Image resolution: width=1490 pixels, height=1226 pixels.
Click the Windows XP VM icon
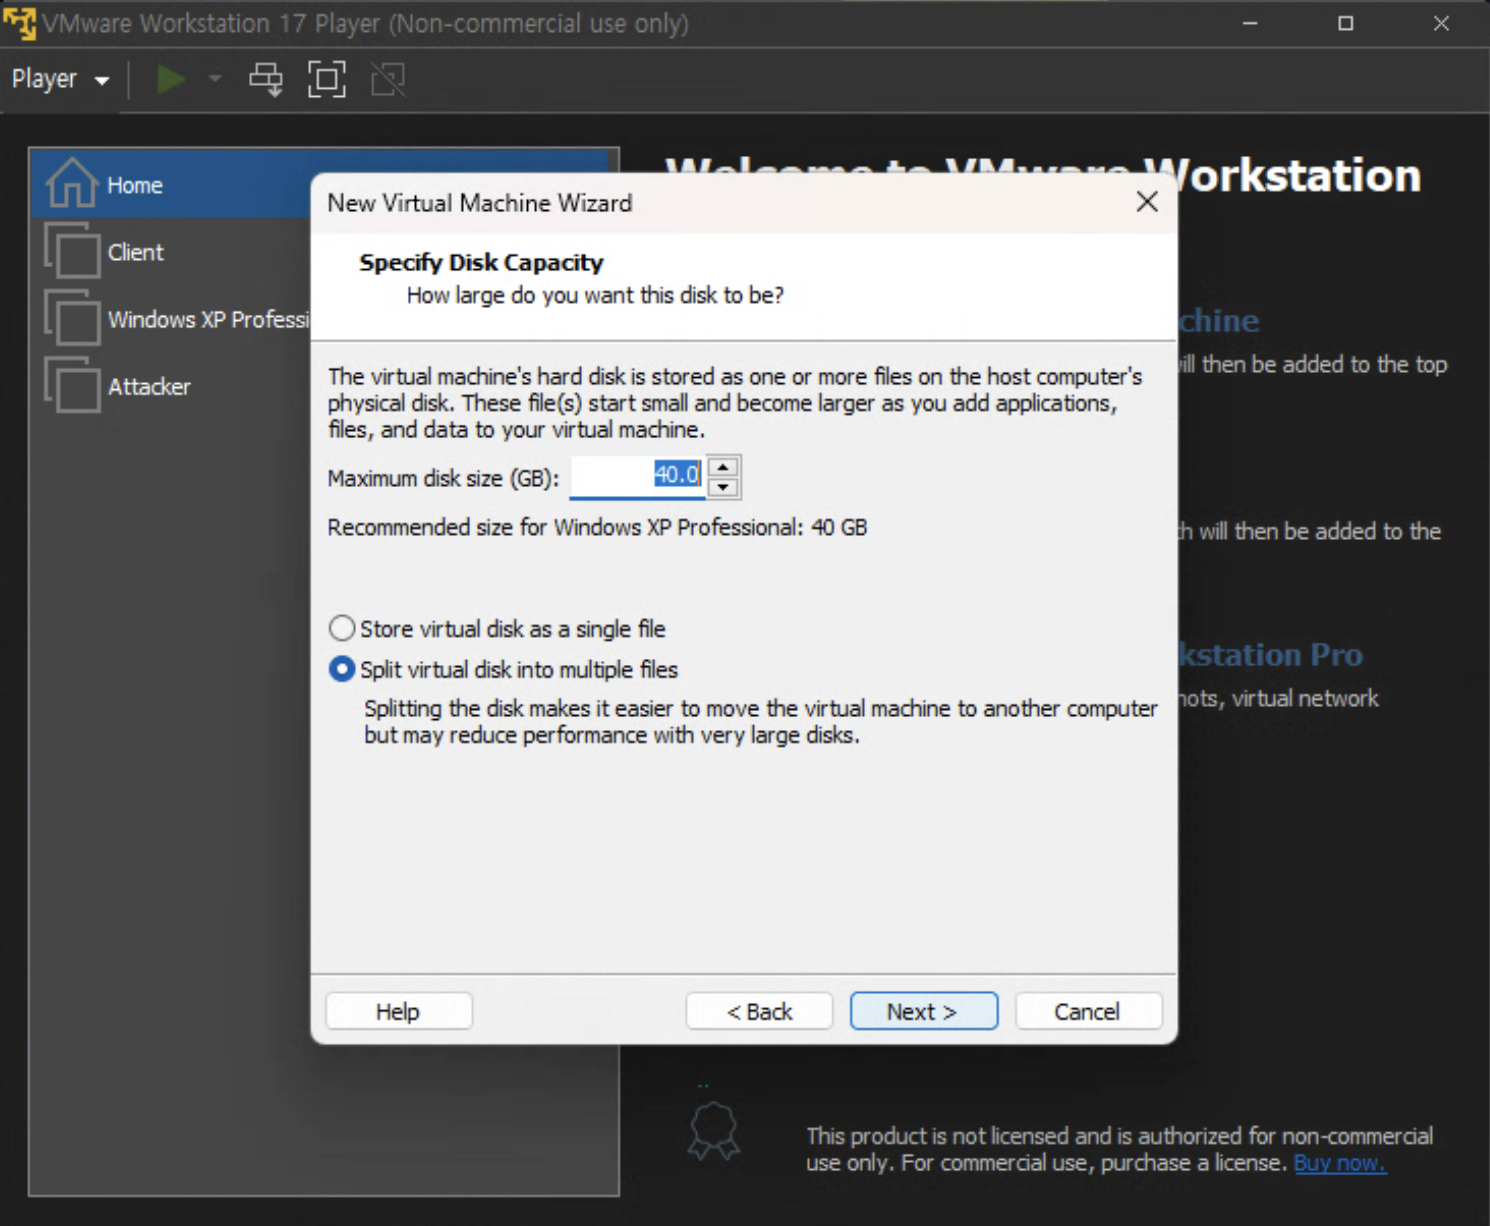(72, 317)
